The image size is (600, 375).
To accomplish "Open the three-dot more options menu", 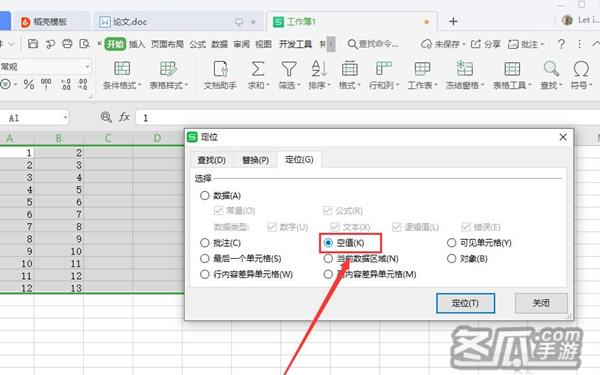I will (579, 44).
